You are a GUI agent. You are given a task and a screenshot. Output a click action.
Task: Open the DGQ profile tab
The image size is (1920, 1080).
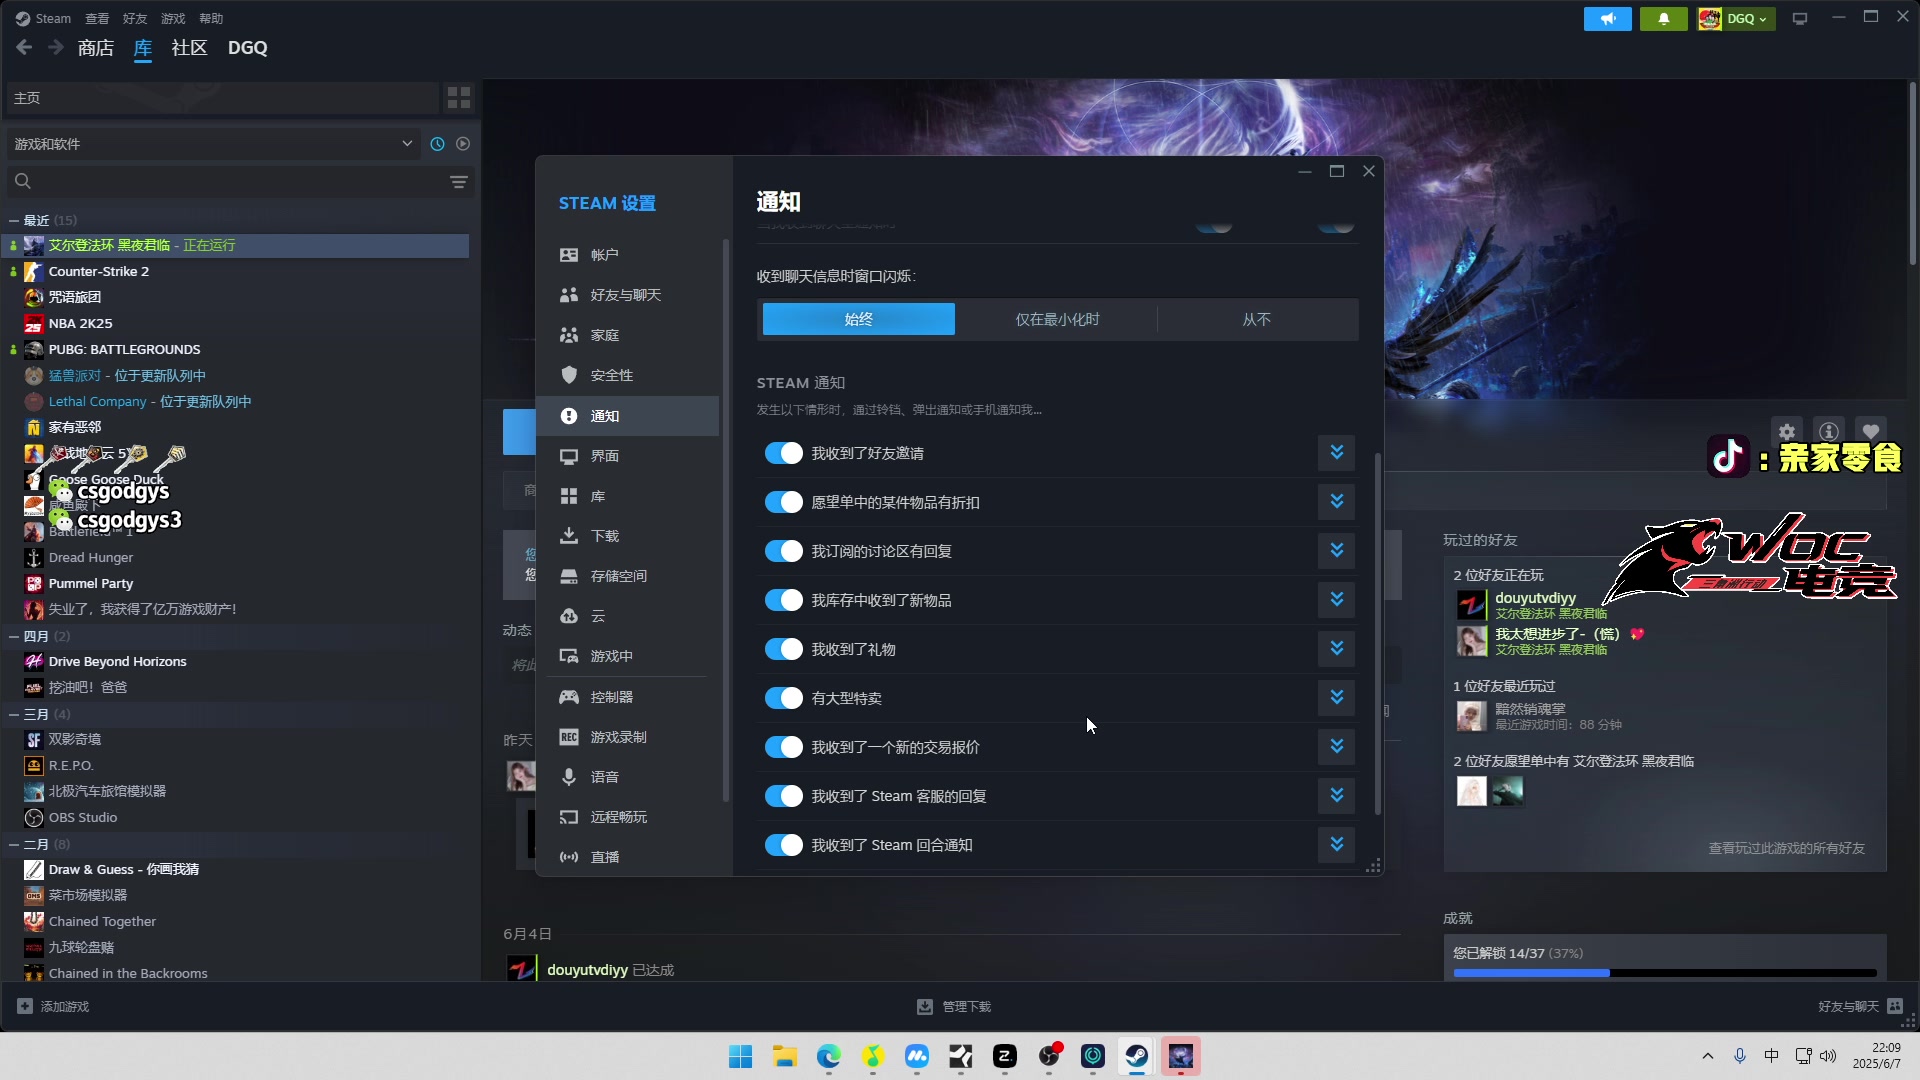pos(247,48)
